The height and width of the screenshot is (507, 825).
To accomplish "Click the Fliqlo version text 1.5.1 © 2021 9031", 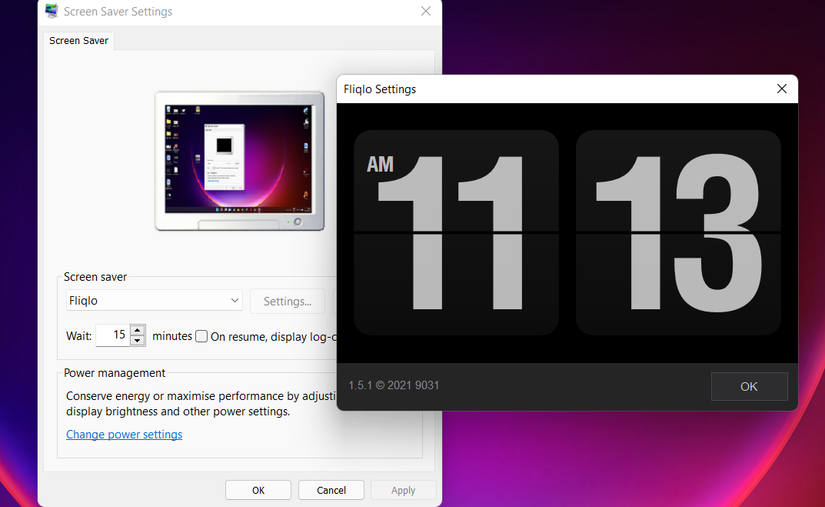I will click(x=394, y=386).
